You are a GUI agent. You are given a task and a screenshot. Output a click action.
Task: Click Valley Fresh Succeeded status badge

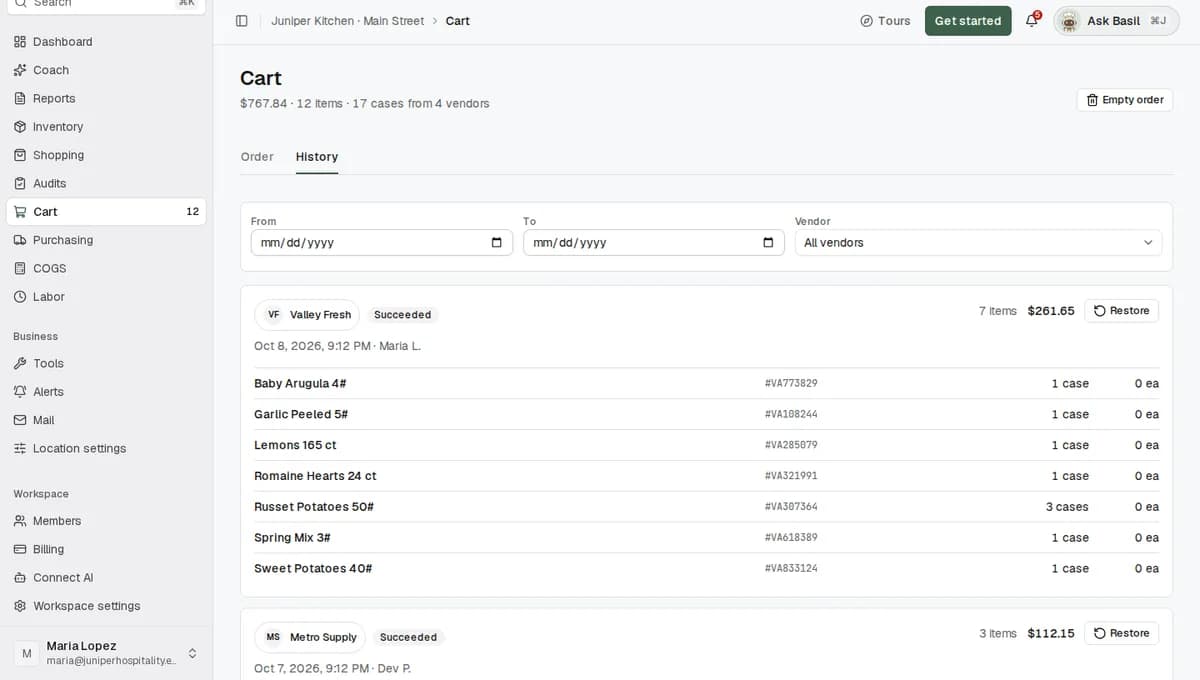pos(402,315)
